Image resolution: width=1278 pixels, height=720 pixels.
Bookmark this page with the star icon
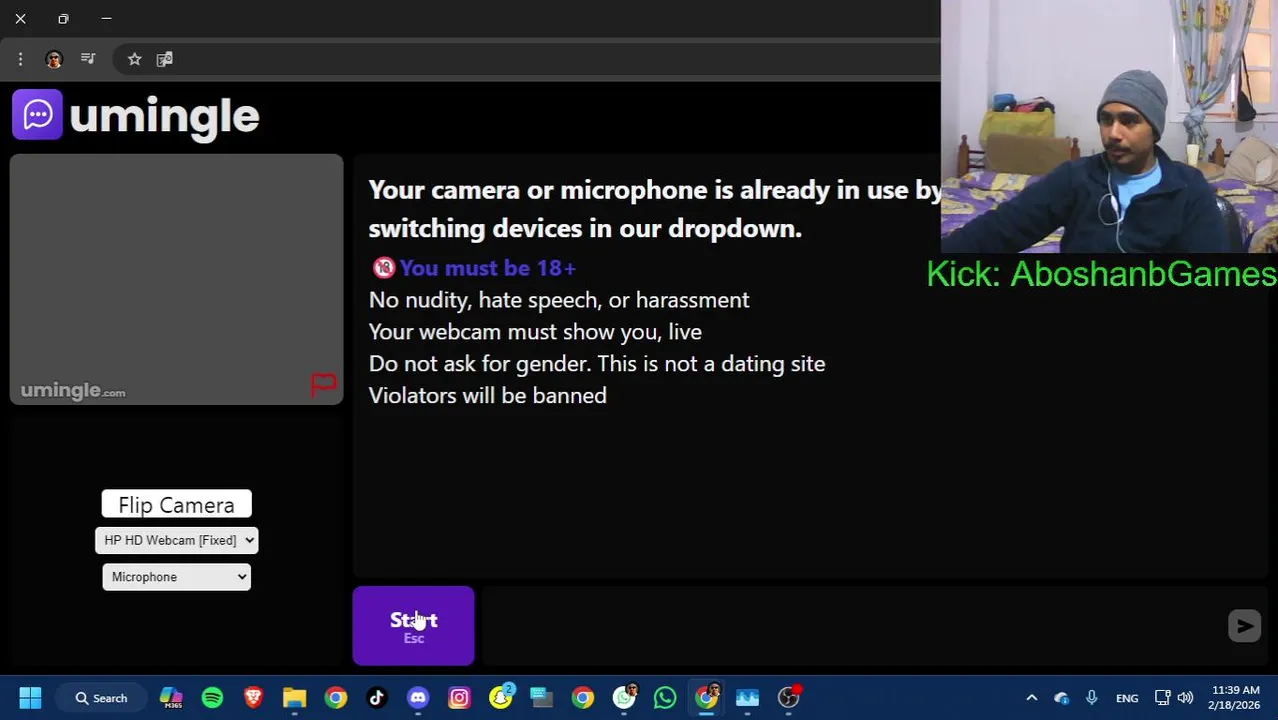click(x=134, y=59)
